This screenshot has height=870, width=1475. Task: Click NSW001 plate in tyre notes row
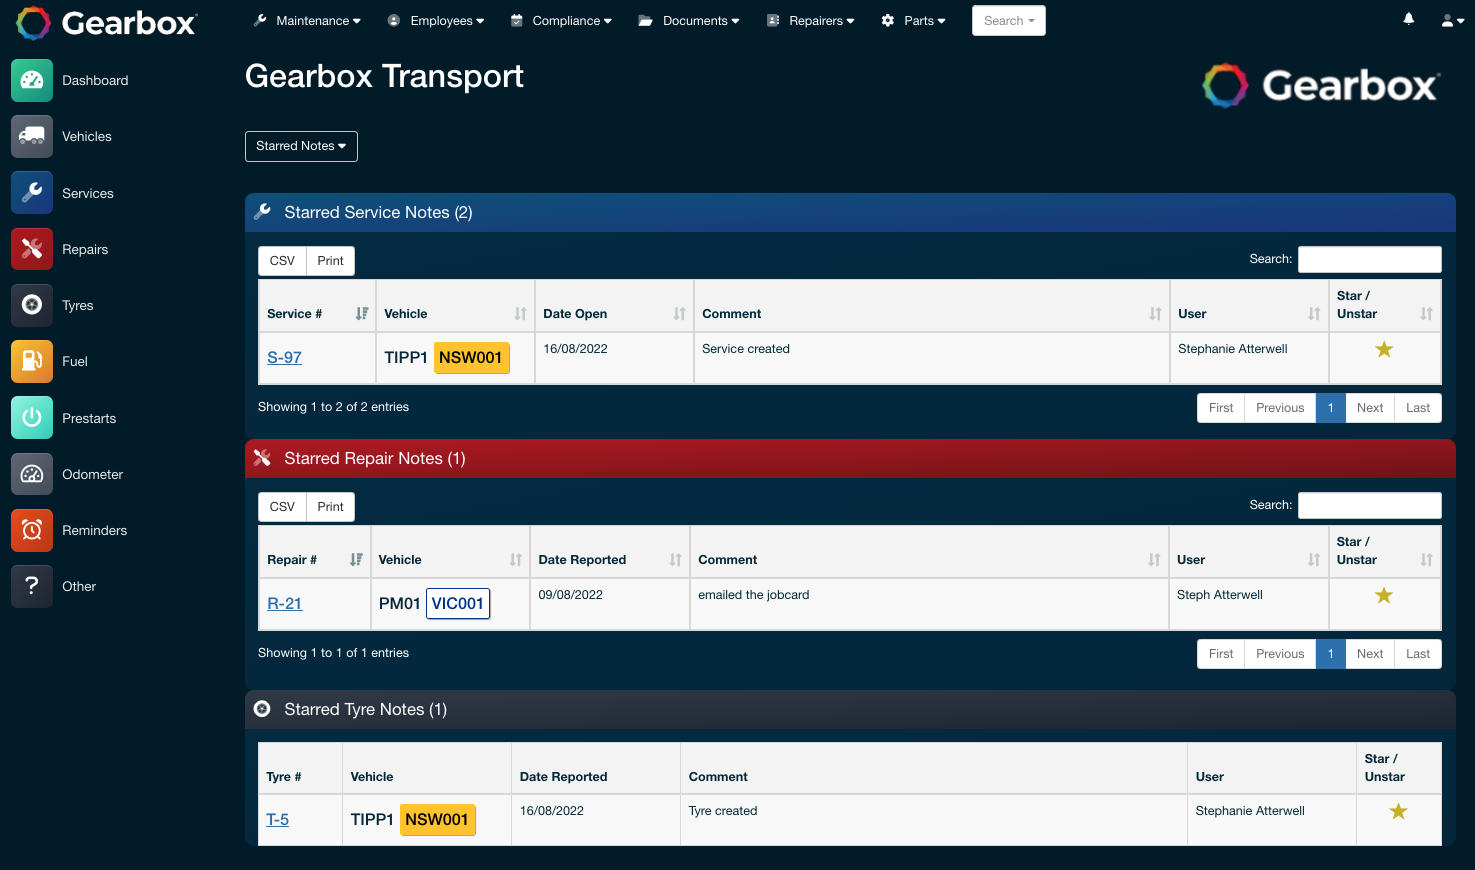point(437,820)
